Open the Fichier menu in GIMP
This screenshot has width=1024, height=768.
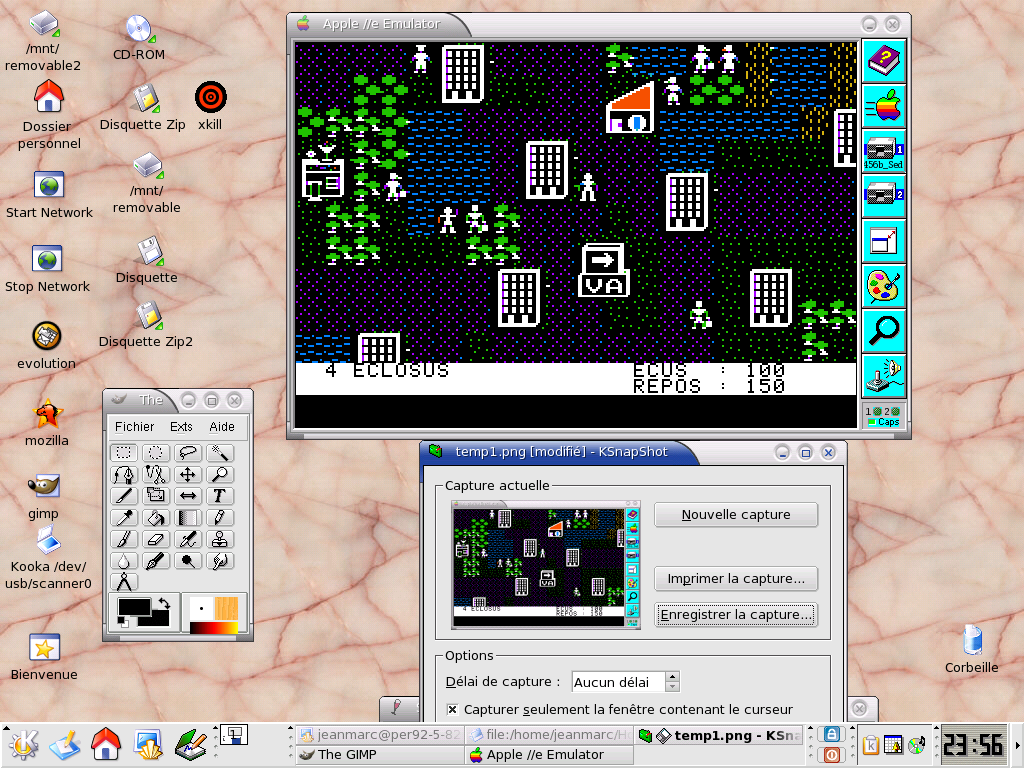point(135,426)
